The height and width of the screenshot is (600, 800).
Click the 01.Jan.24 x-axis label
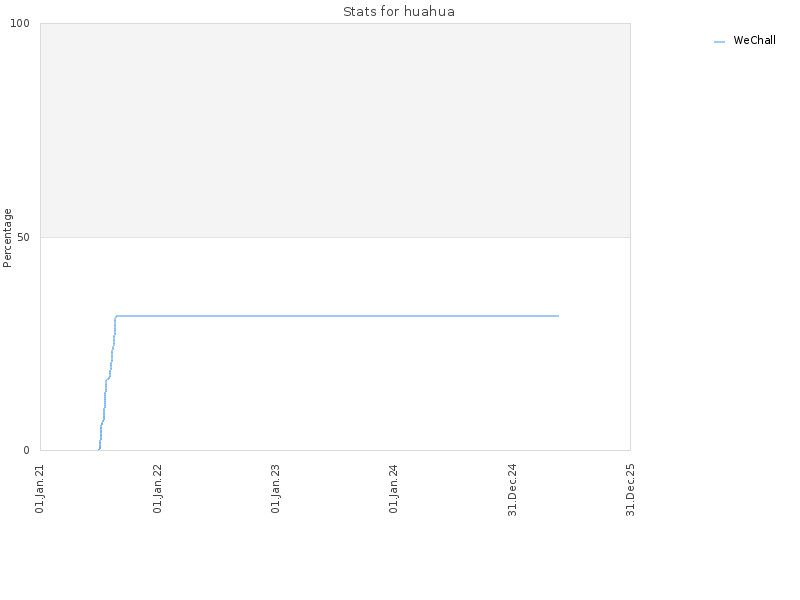393,489
